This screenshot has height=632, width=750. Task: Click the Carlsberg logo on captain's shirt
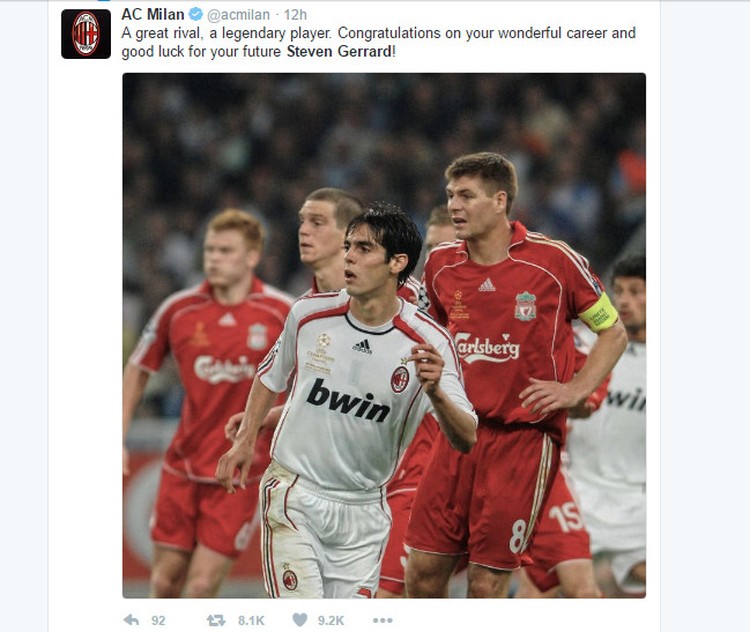[x=487, y=348]
